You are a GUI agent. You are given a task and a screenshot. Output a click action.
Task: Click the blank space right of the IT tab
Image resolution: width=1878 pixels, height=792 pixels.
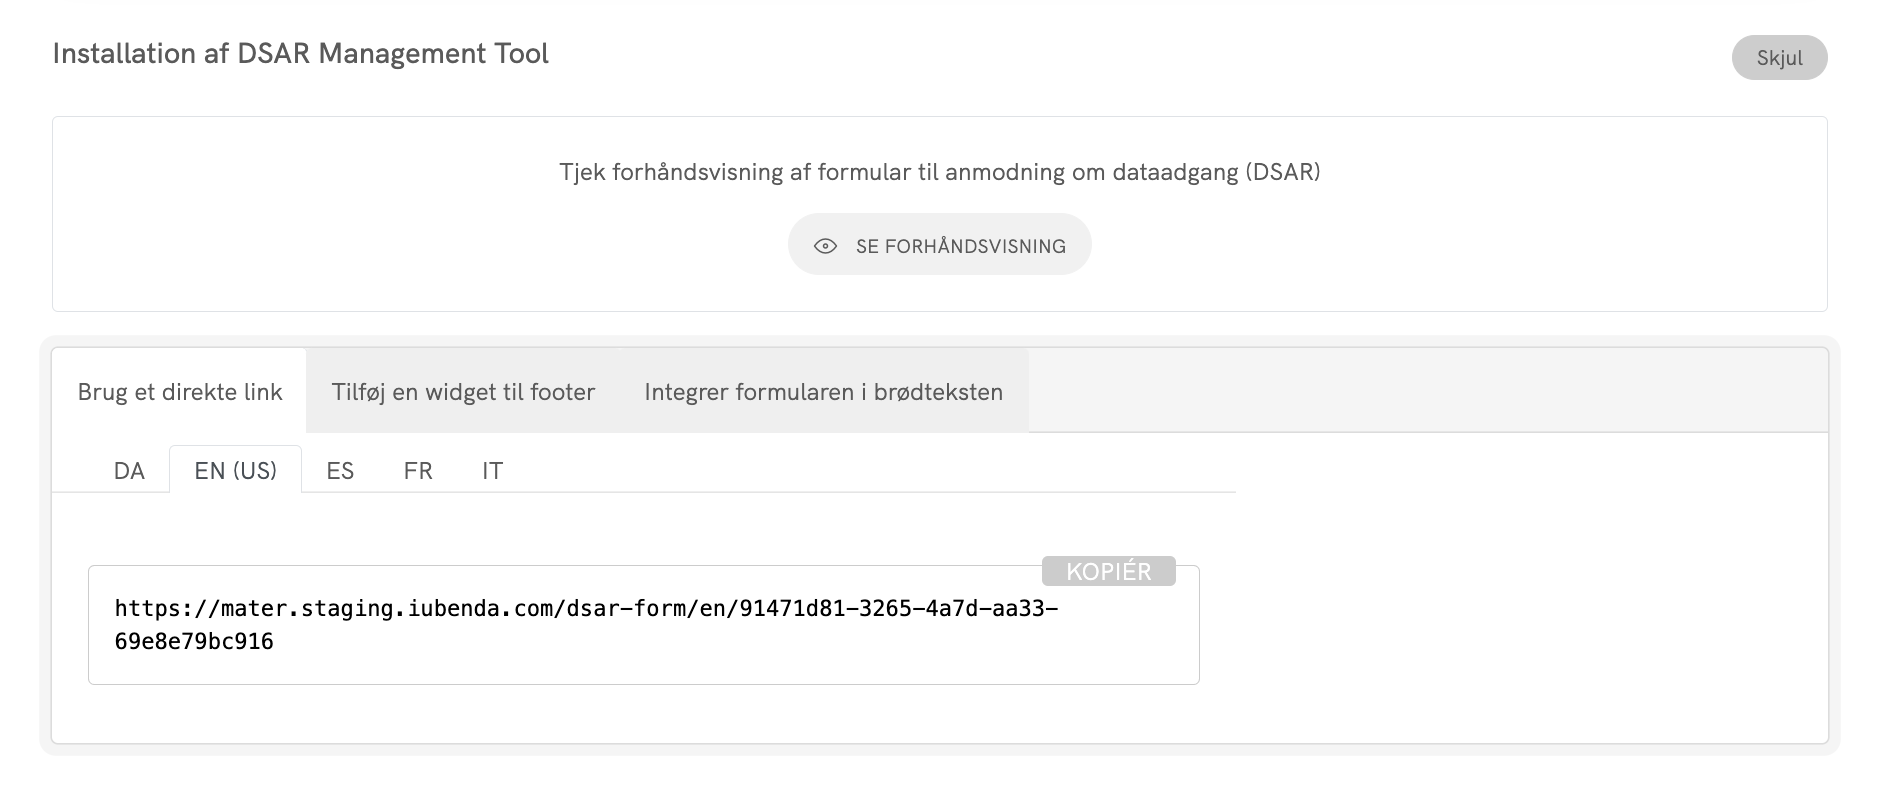[x=860, y=469]
